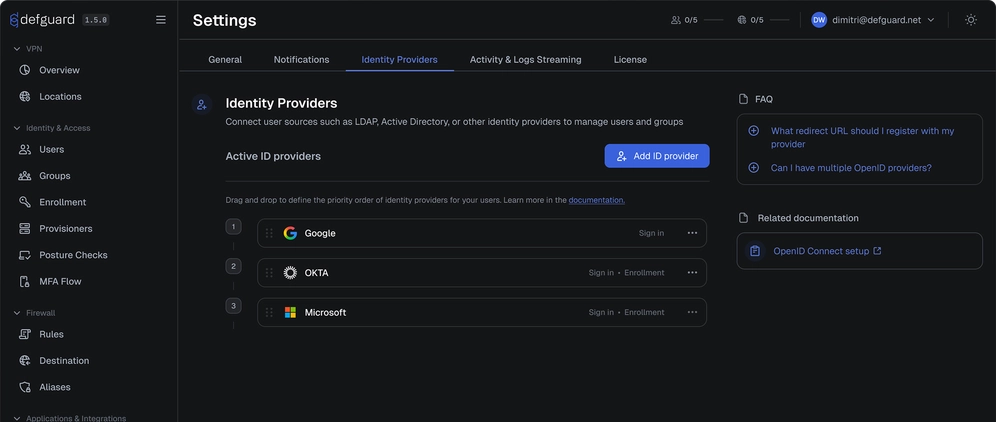Click the Destination globe icon
Screen dimensions: 996x422
[x=25, y=360]
